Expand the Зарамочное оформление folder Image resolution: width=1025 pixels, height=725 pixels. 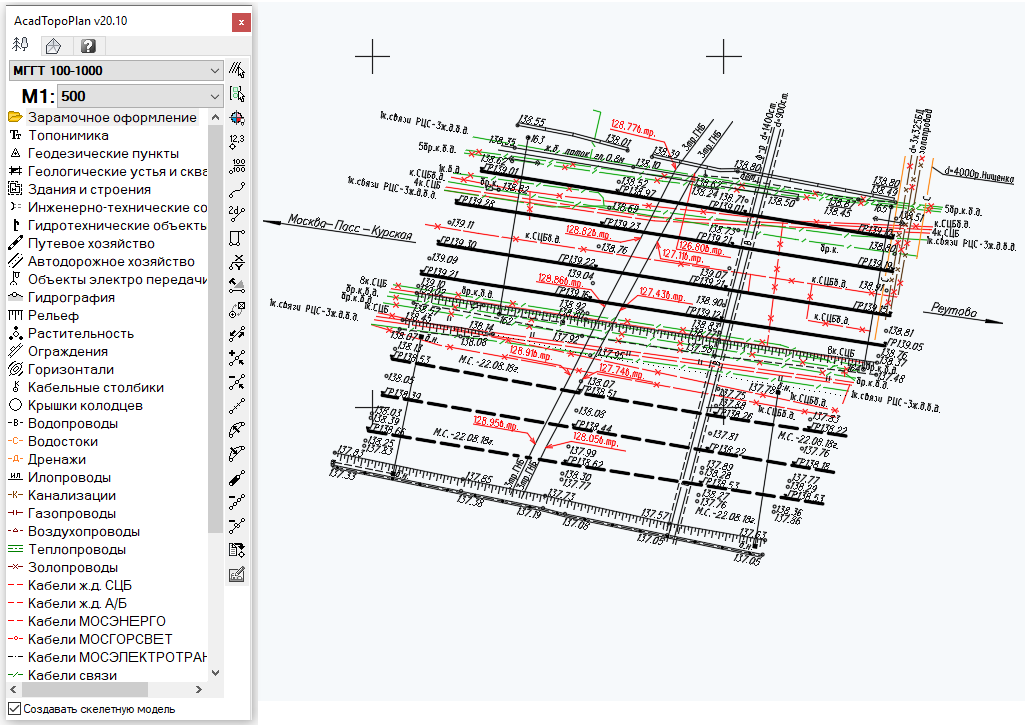[x=15, y=118]
